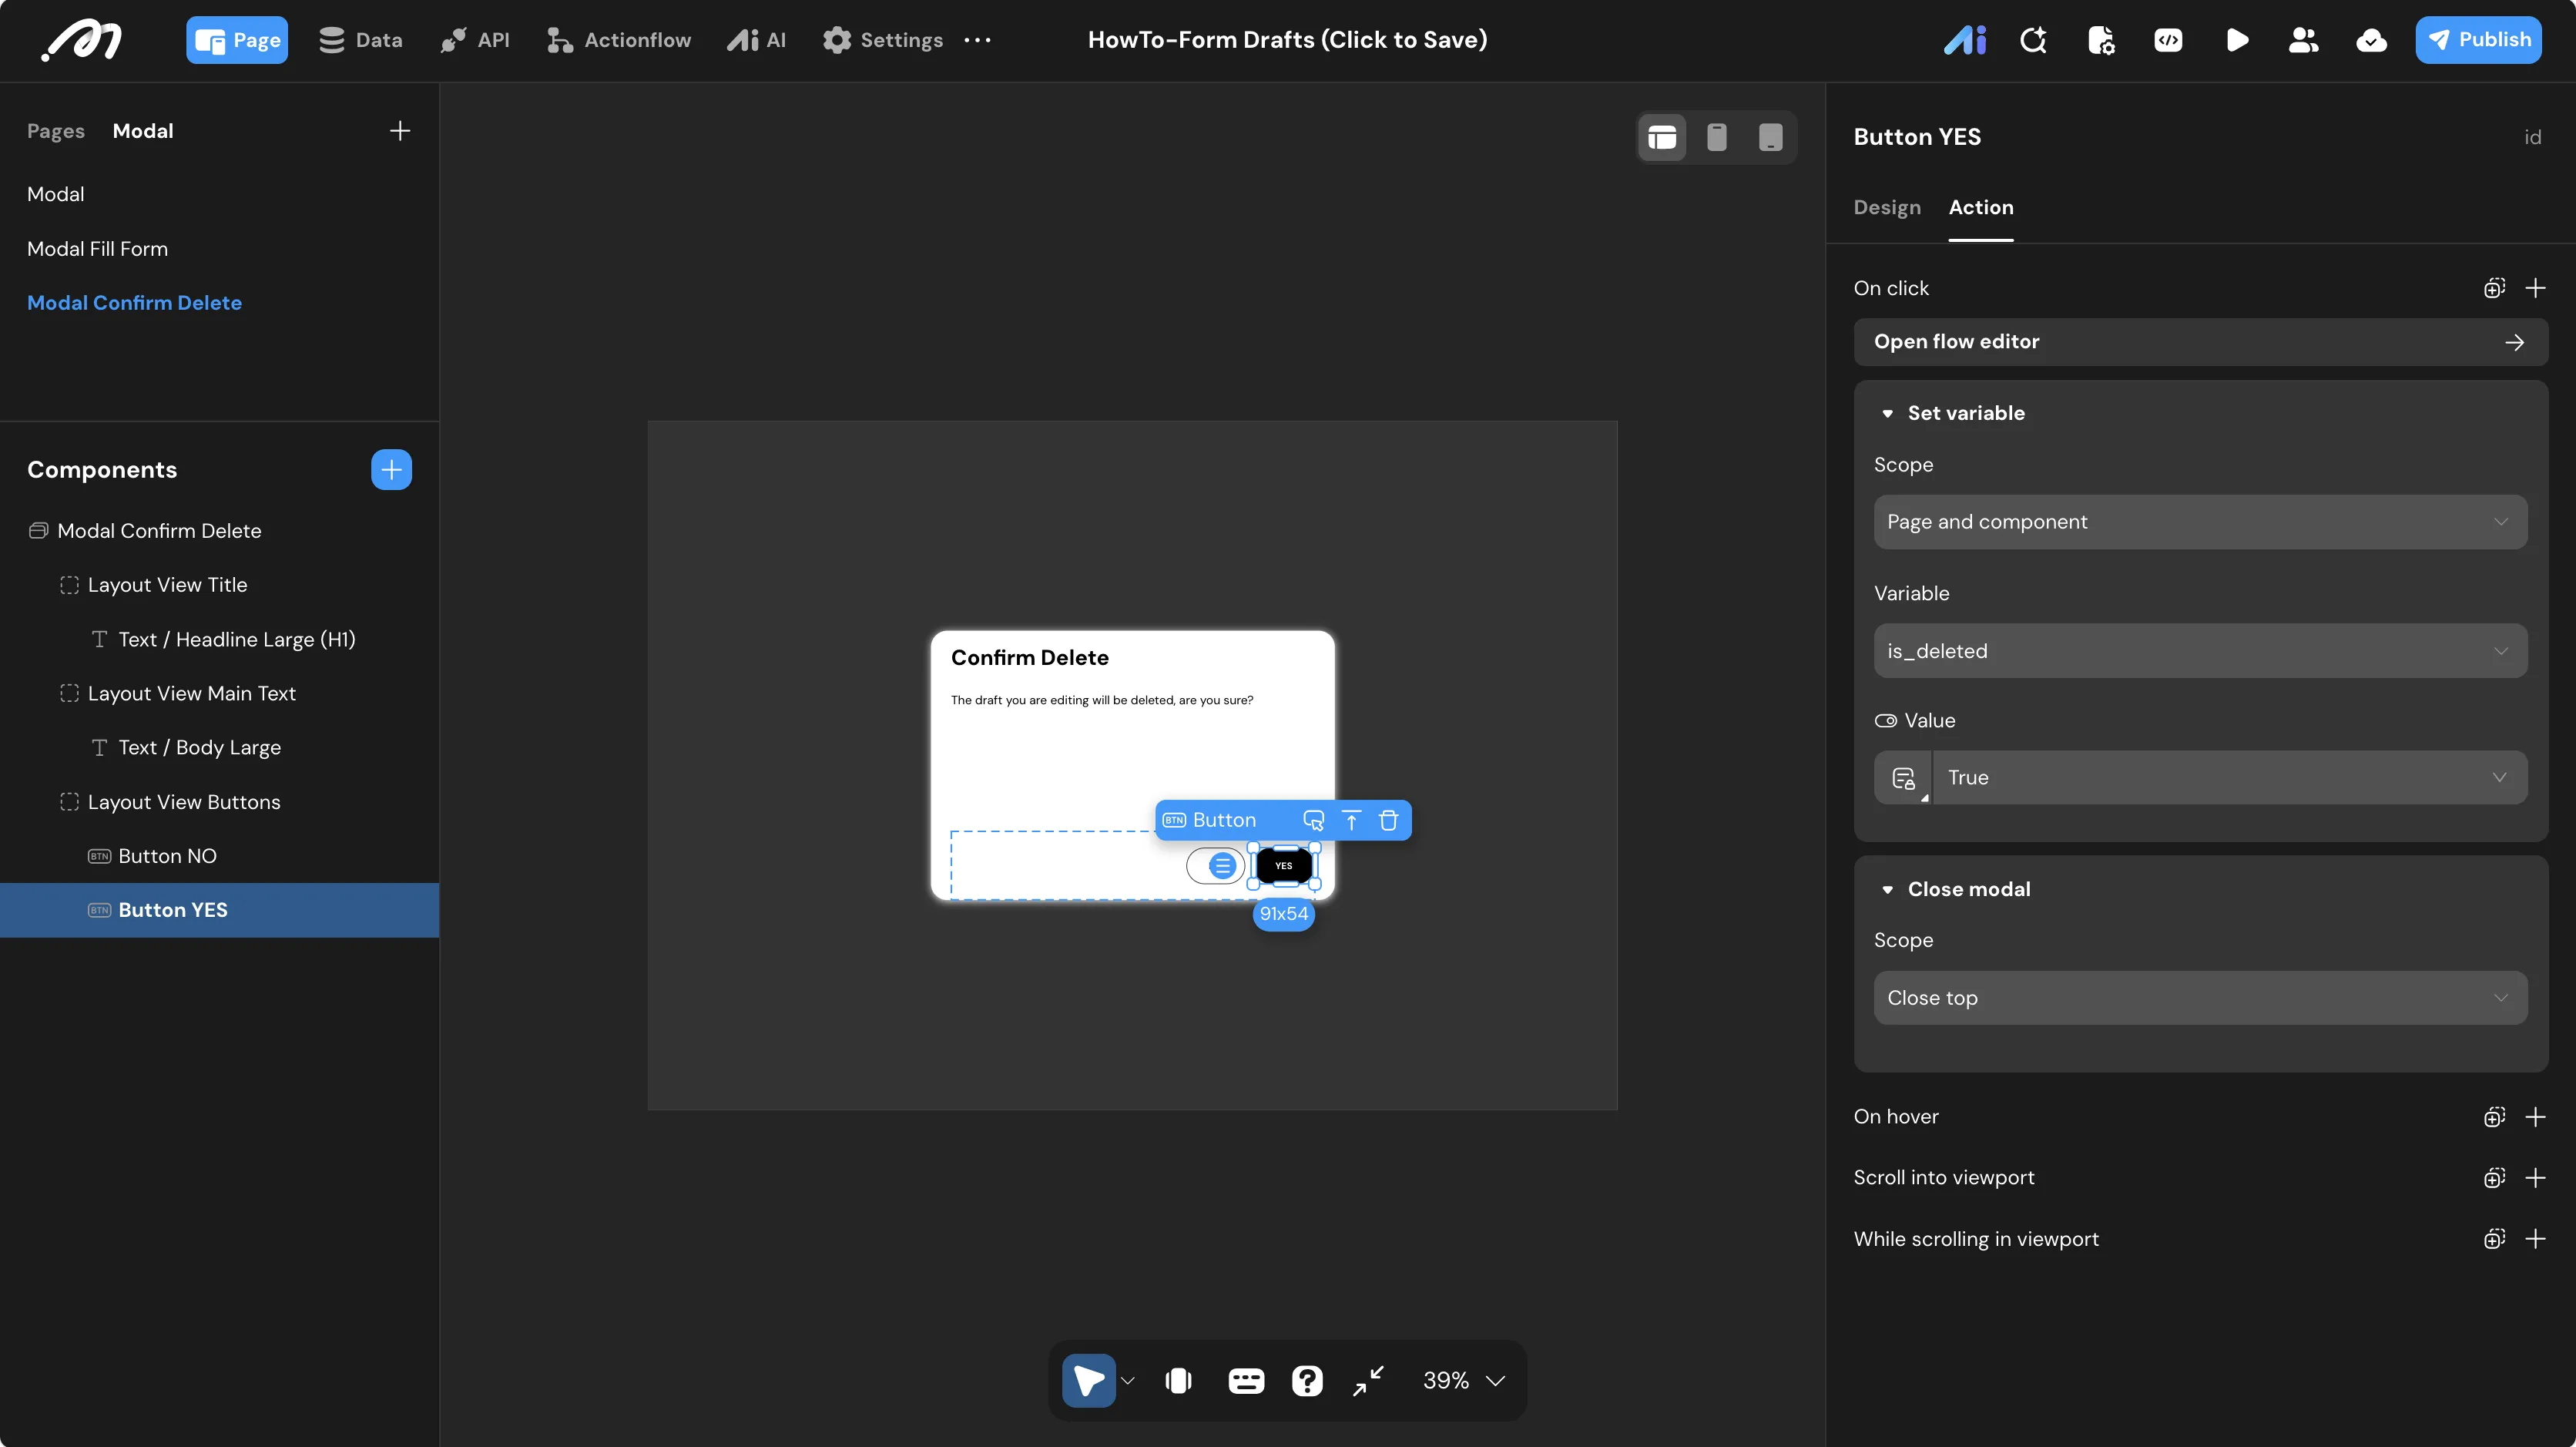Open the help question mark icon
This screenshot has width=2576, height=1447.
coord(1307,1380)
